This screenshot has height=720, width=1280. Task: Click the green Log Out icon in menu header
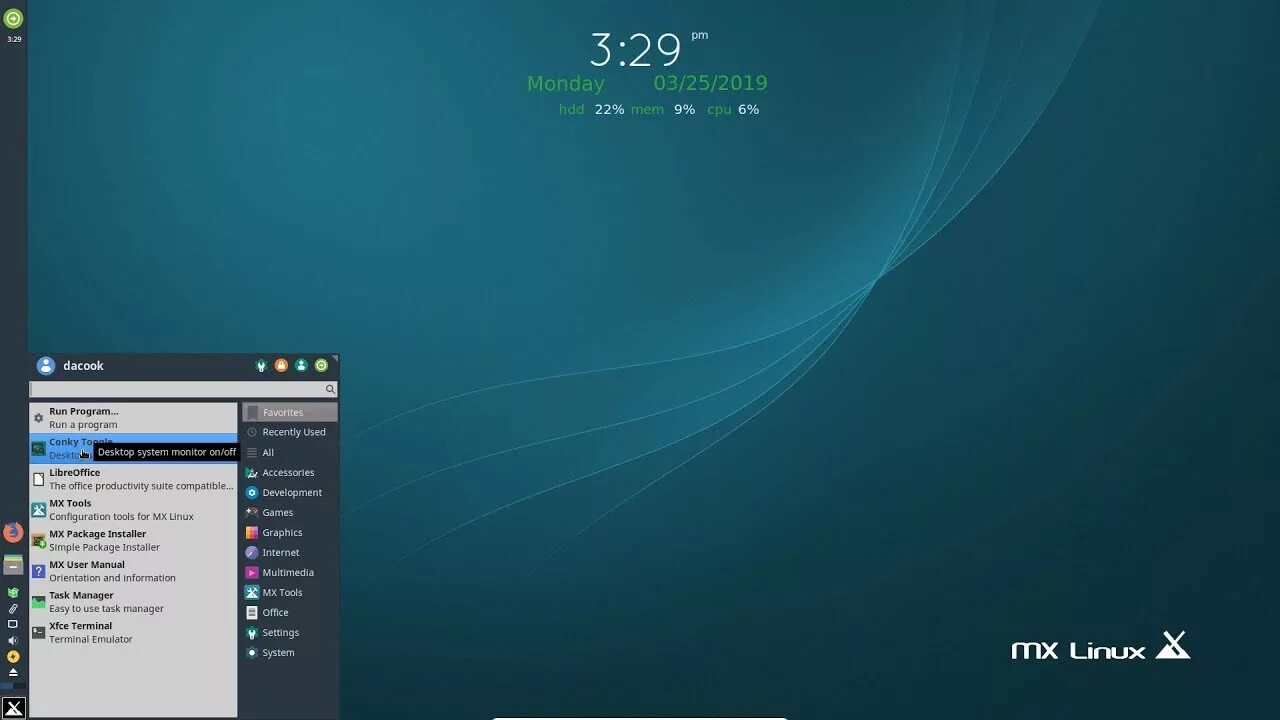[x=321, y=366]
